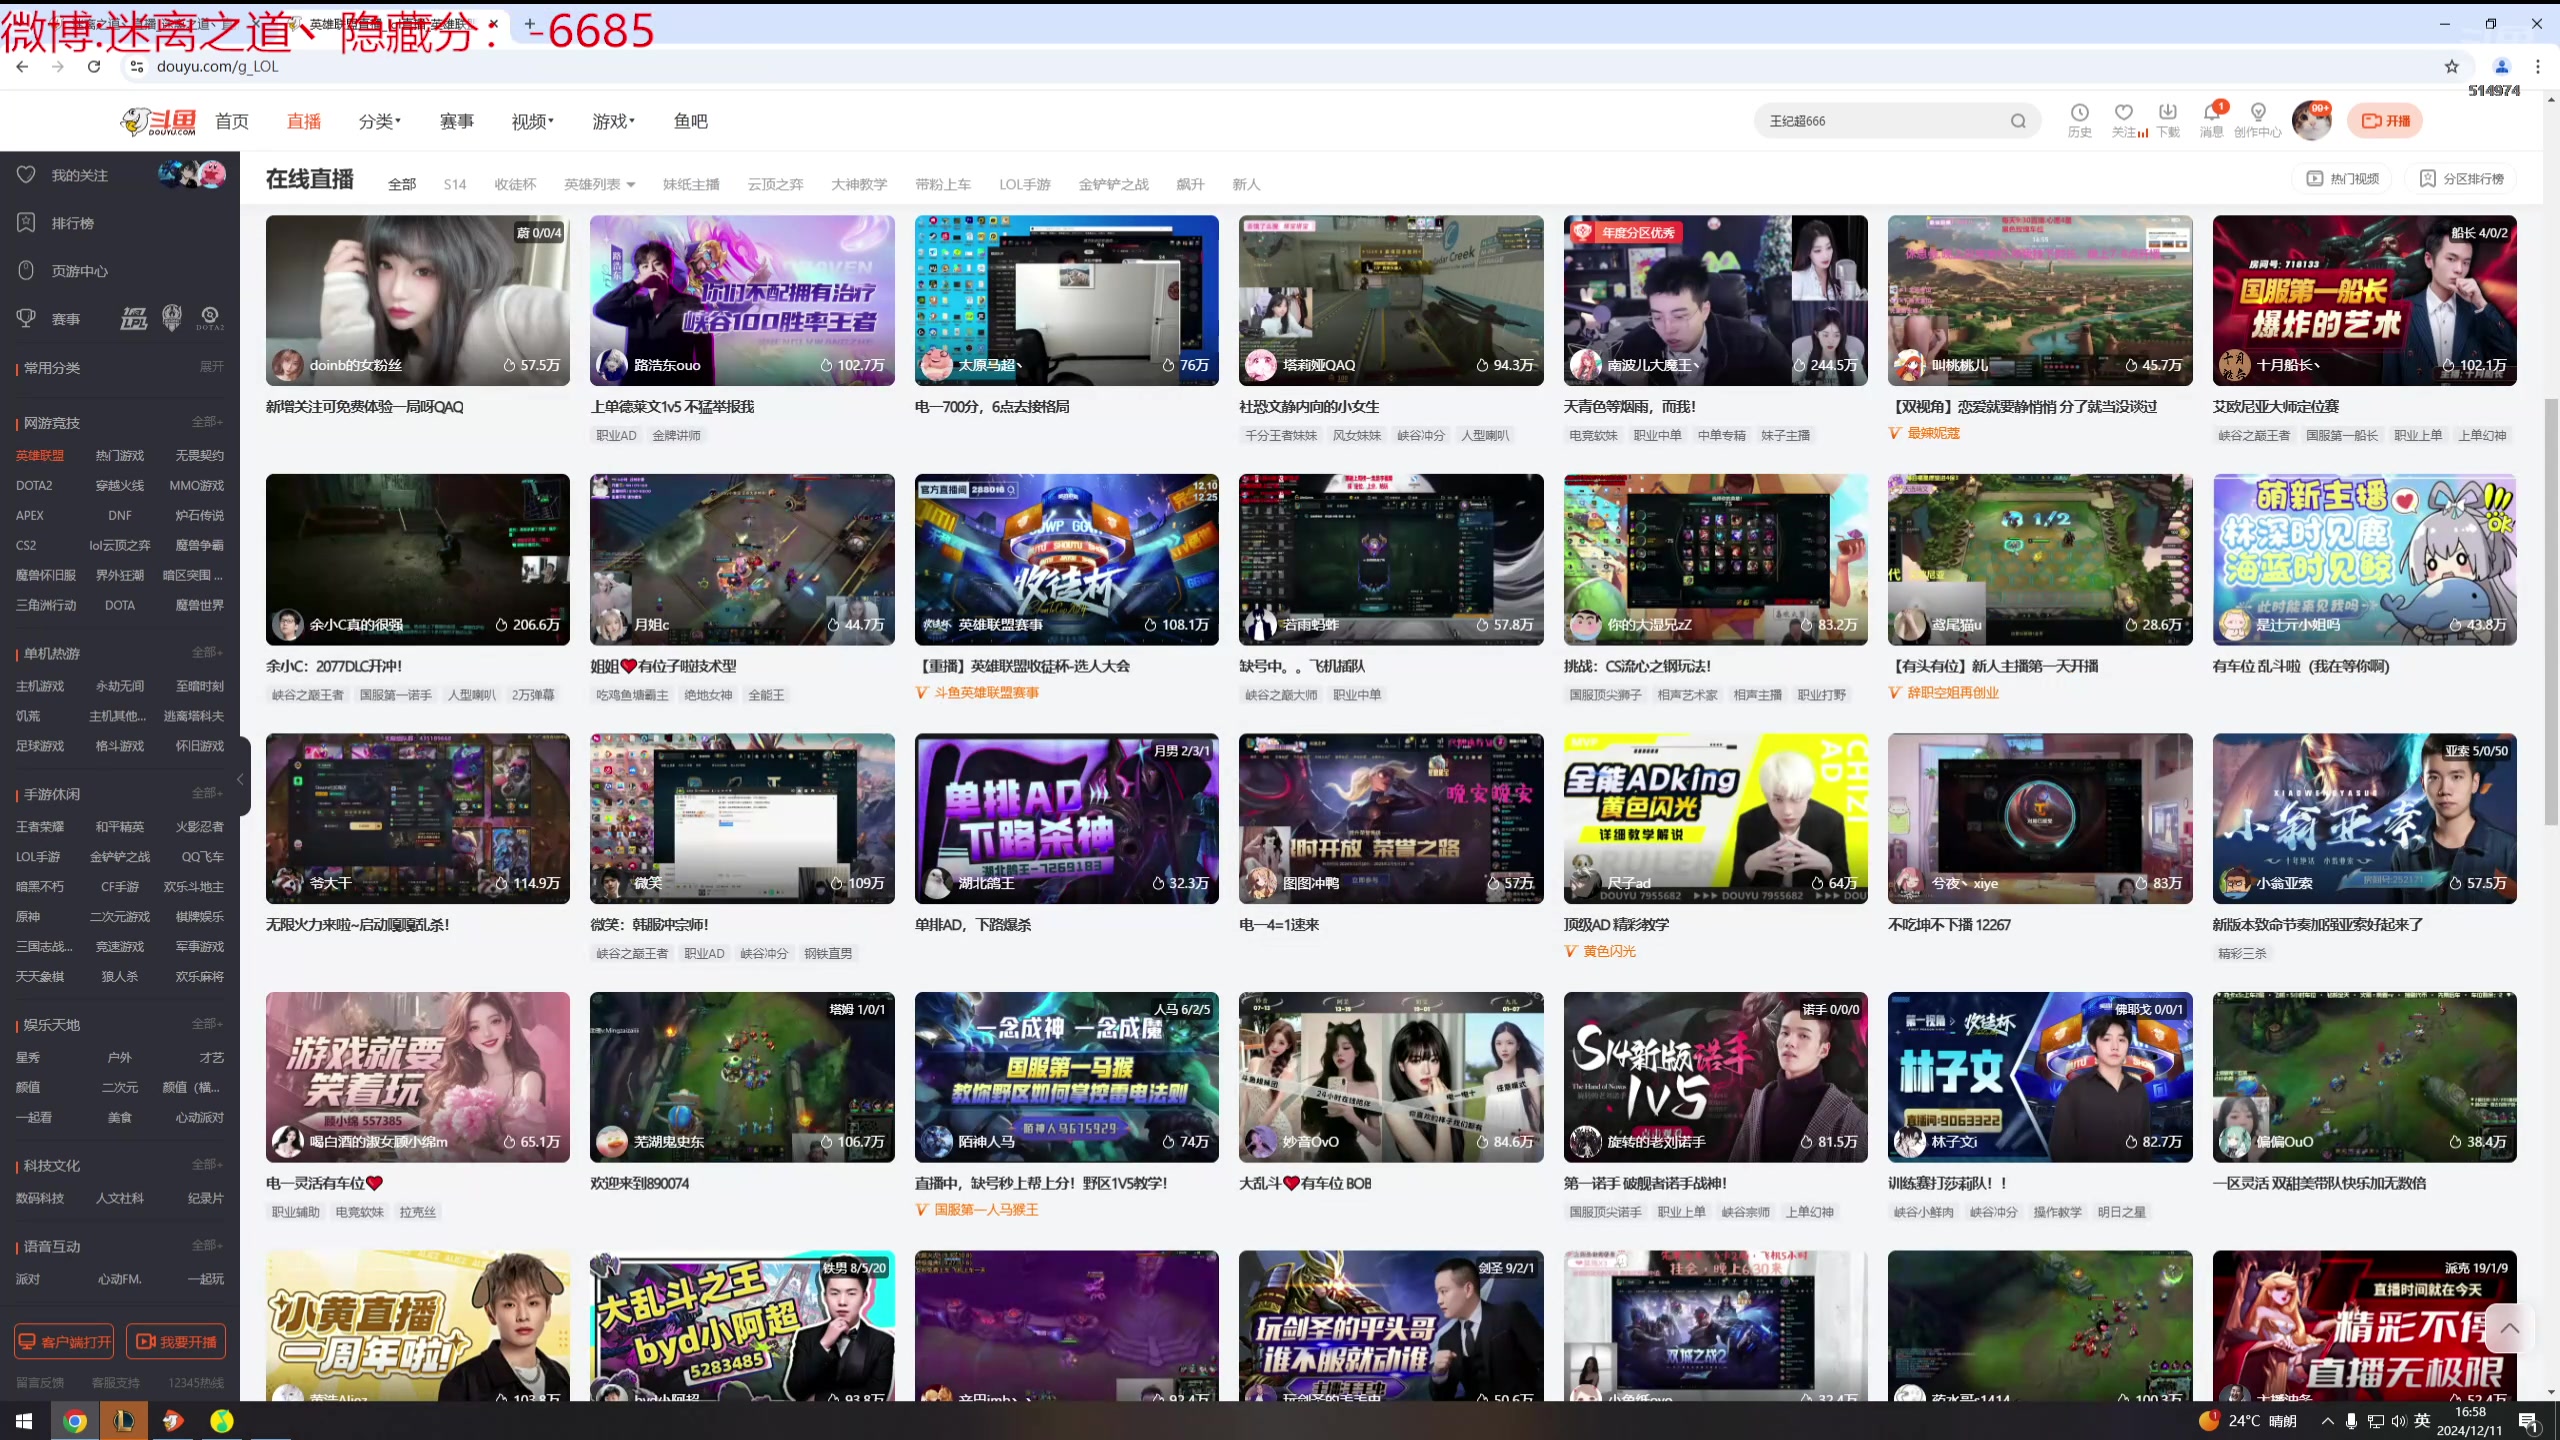Open 我的关注 in the sidebar

pyautogui.click(x=80, y=175)
